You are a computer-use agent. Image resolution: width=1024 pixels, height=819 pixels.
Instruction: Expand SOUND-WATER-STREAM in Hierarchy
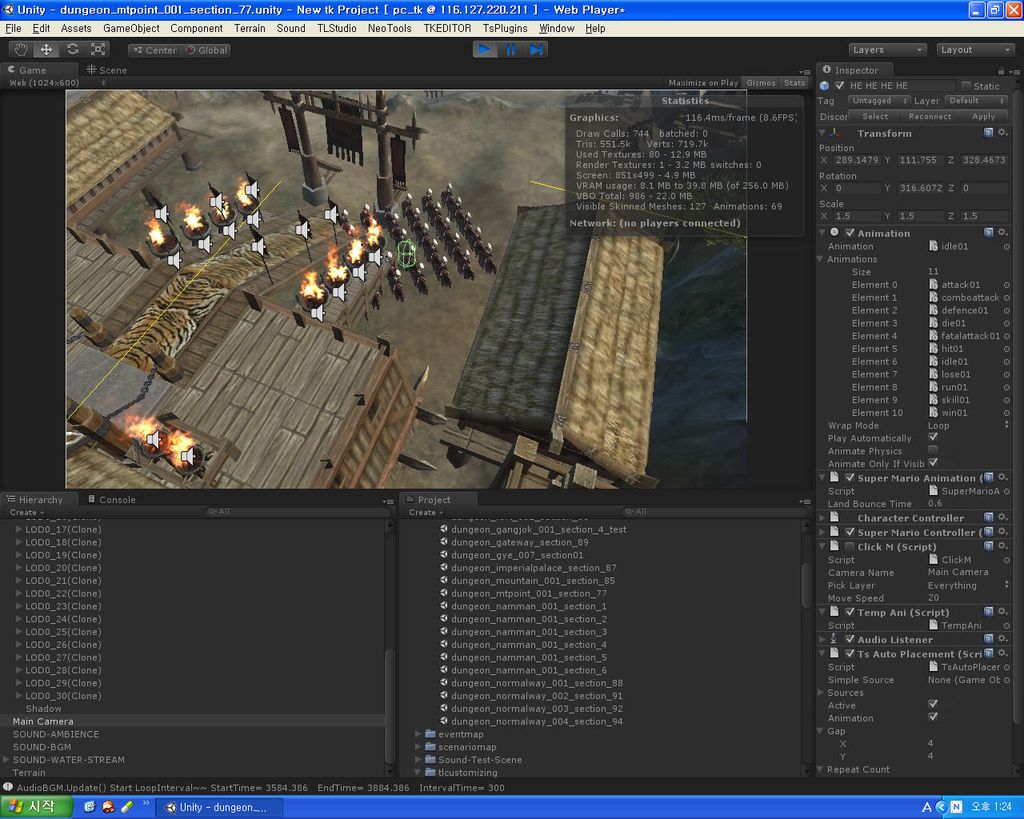(7, 760)
